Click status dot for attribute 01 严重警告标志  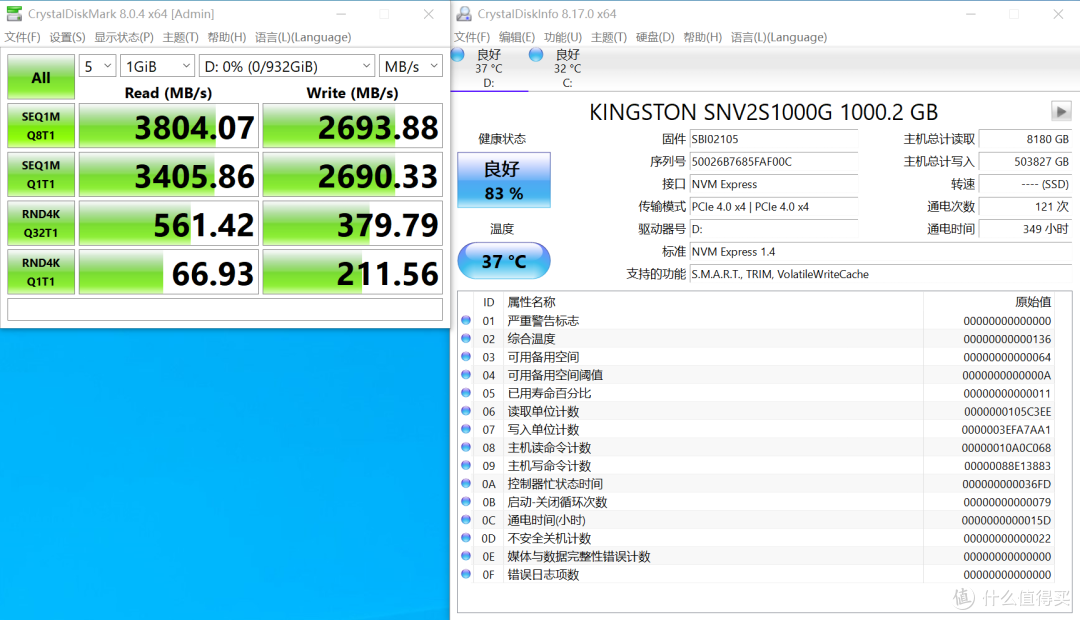tap(466, 320)
